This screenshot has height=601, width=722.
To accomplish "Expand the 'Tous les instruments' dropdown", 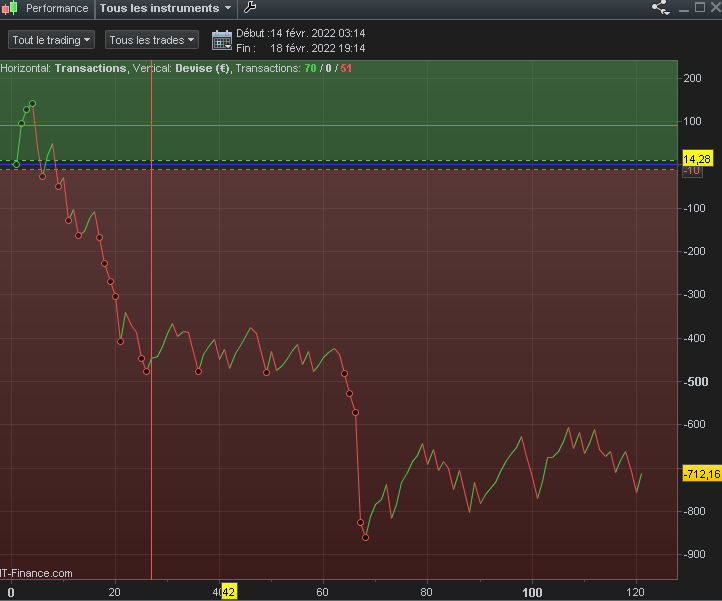I will click(x=165, y=8).
